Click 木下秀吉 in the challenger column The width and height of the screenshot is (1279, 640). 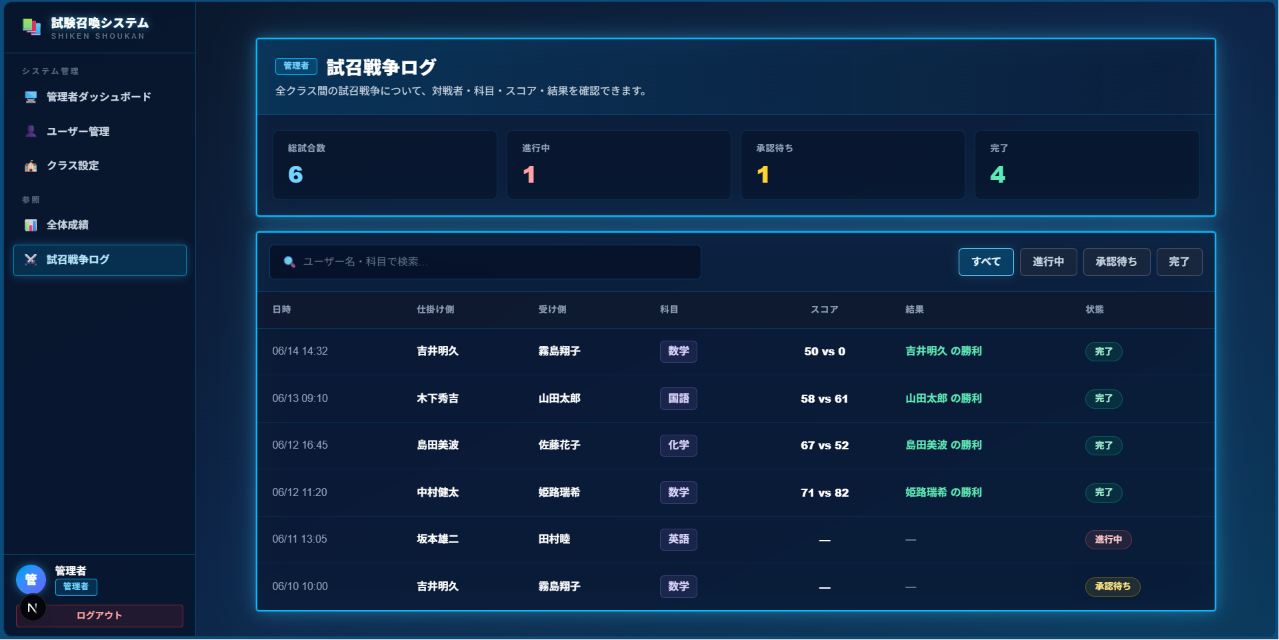[x=438, y=398]
